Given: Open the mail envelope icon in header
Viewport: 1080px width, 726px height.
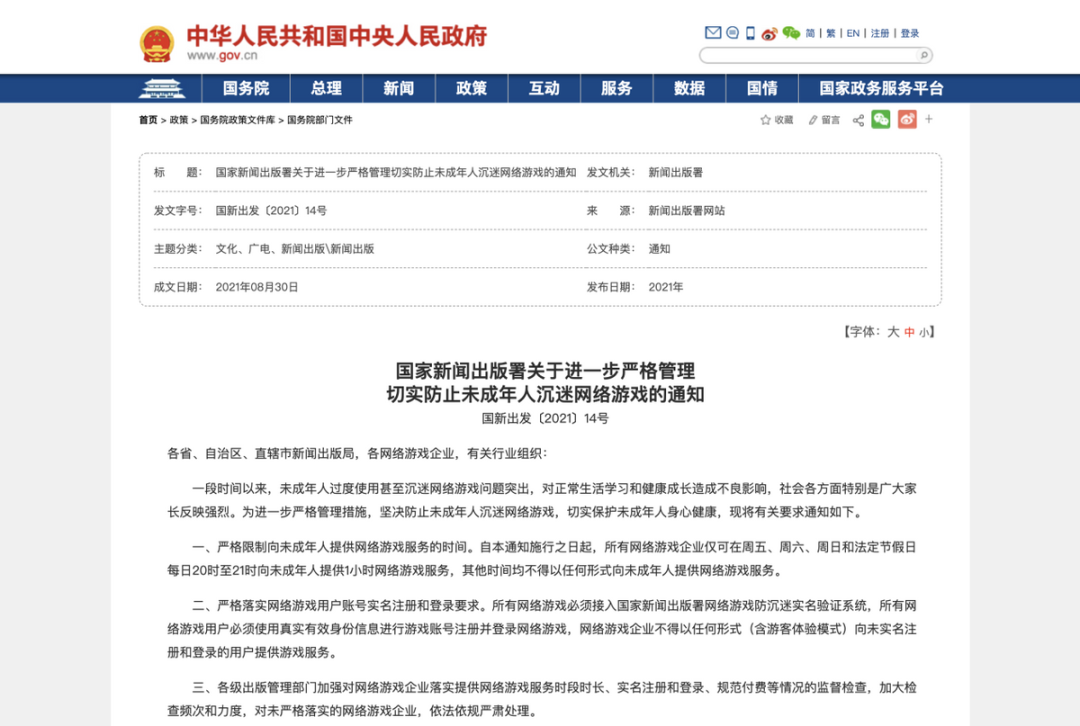Looking at the screenshot, I should pos(713,32).
